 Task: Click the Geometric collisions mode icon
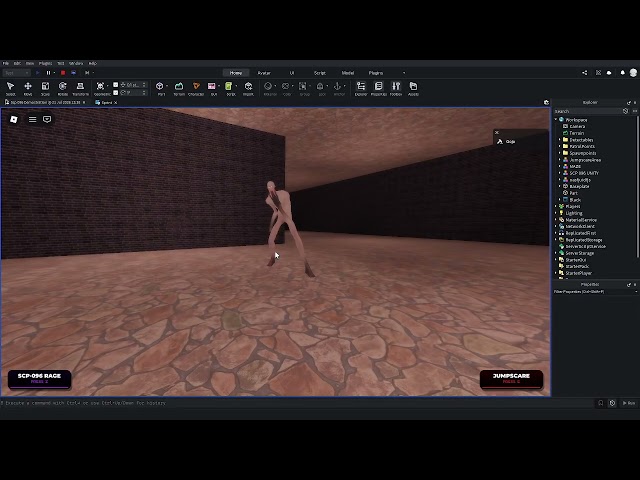[x=100, y=86]
